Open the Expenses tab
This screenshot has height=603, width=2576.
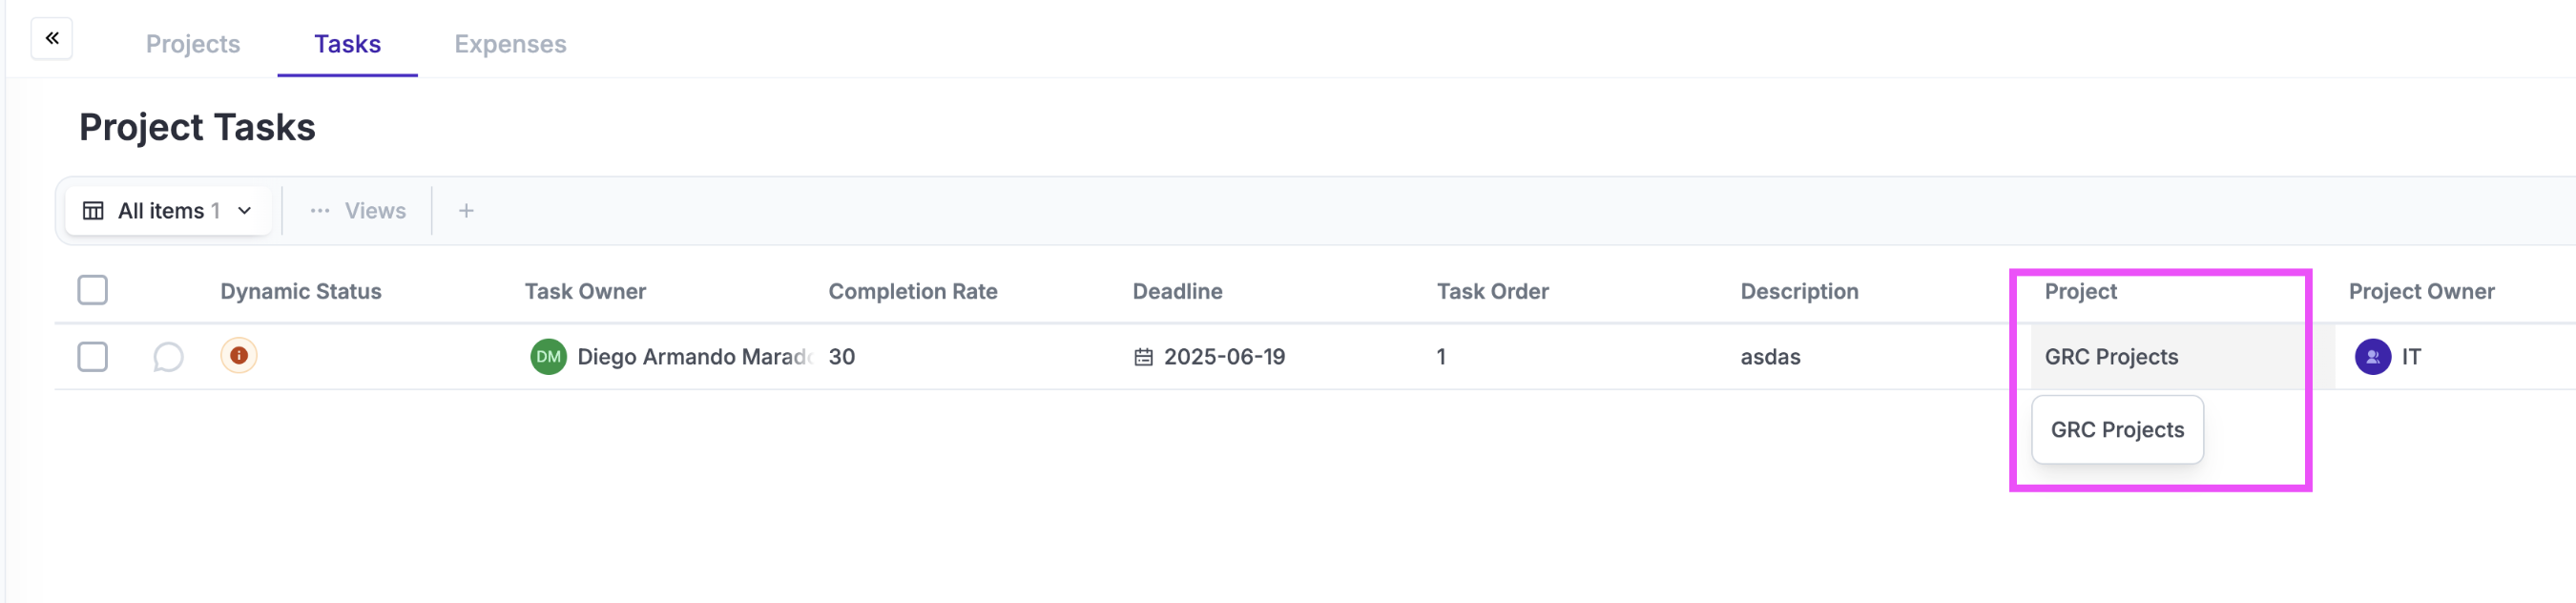coord(510,44)
